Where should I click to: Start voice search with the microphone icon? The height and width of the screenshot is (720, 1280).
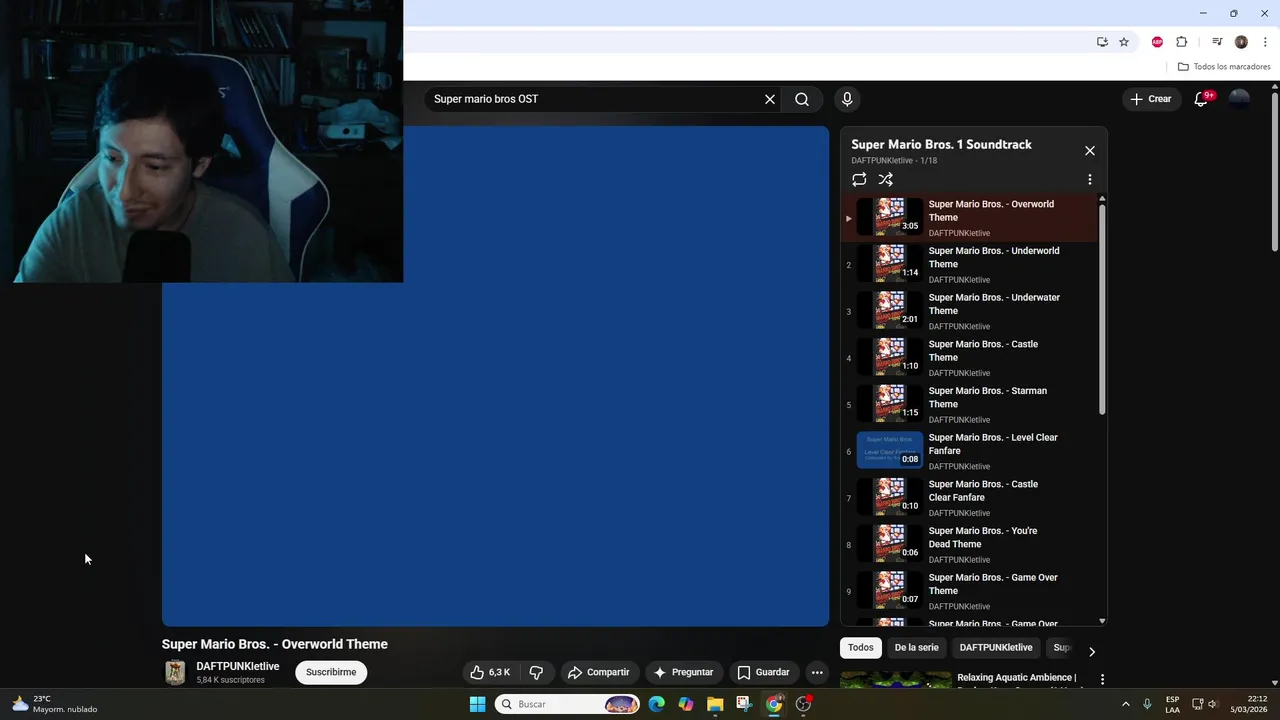coord(847,99)
